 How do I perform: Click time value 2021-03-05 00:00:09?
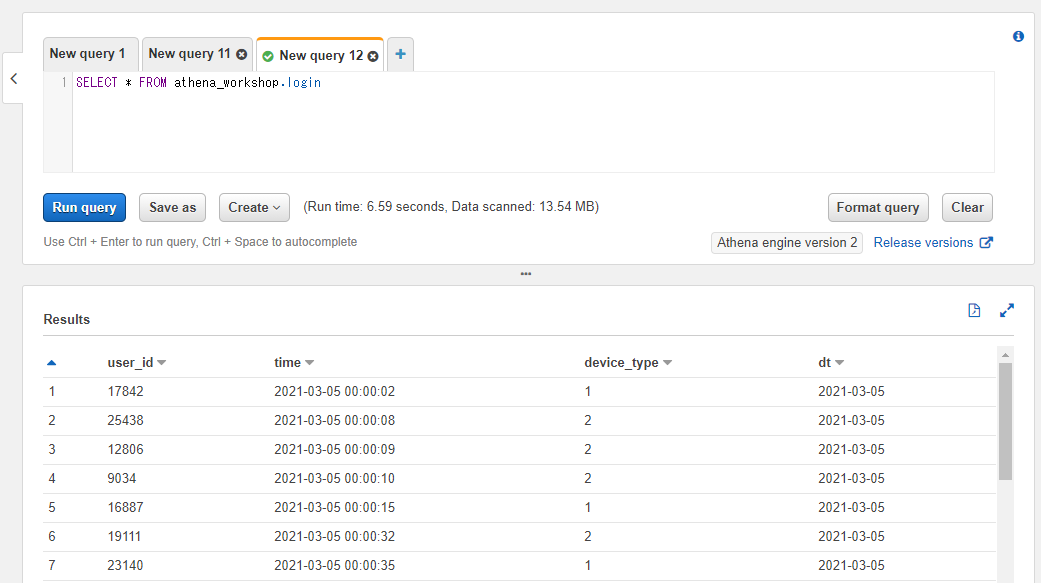pos(335,450)
